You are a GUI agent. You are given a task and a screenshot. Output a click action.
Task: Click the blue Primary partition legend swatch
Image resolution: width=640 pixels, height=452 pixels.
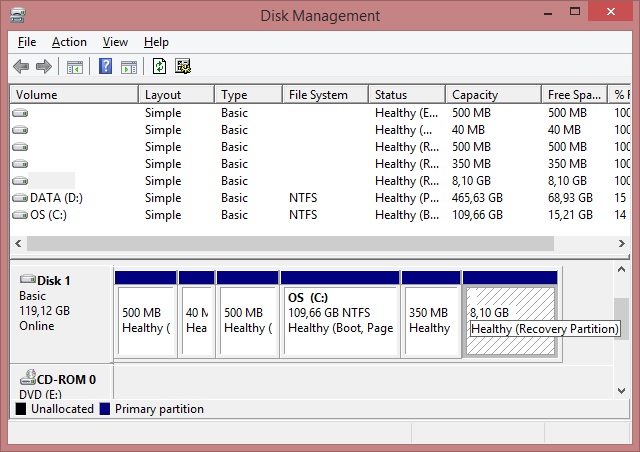(x=106, y=409)
